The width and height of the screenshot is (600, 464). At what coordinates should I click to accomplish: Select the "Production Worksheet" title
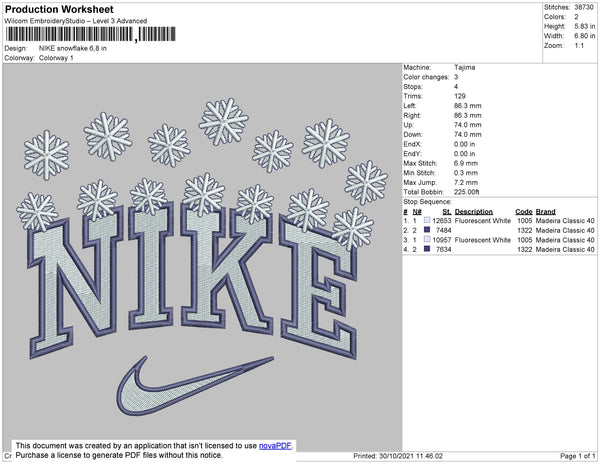click(59, 10)
